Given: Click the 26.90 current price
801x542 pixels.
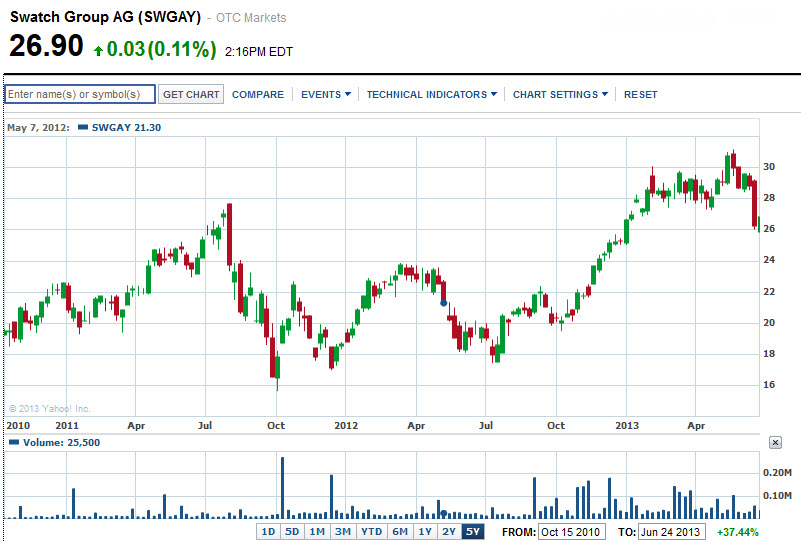Looking at the screenshot, I should click(x=46, y=45).
